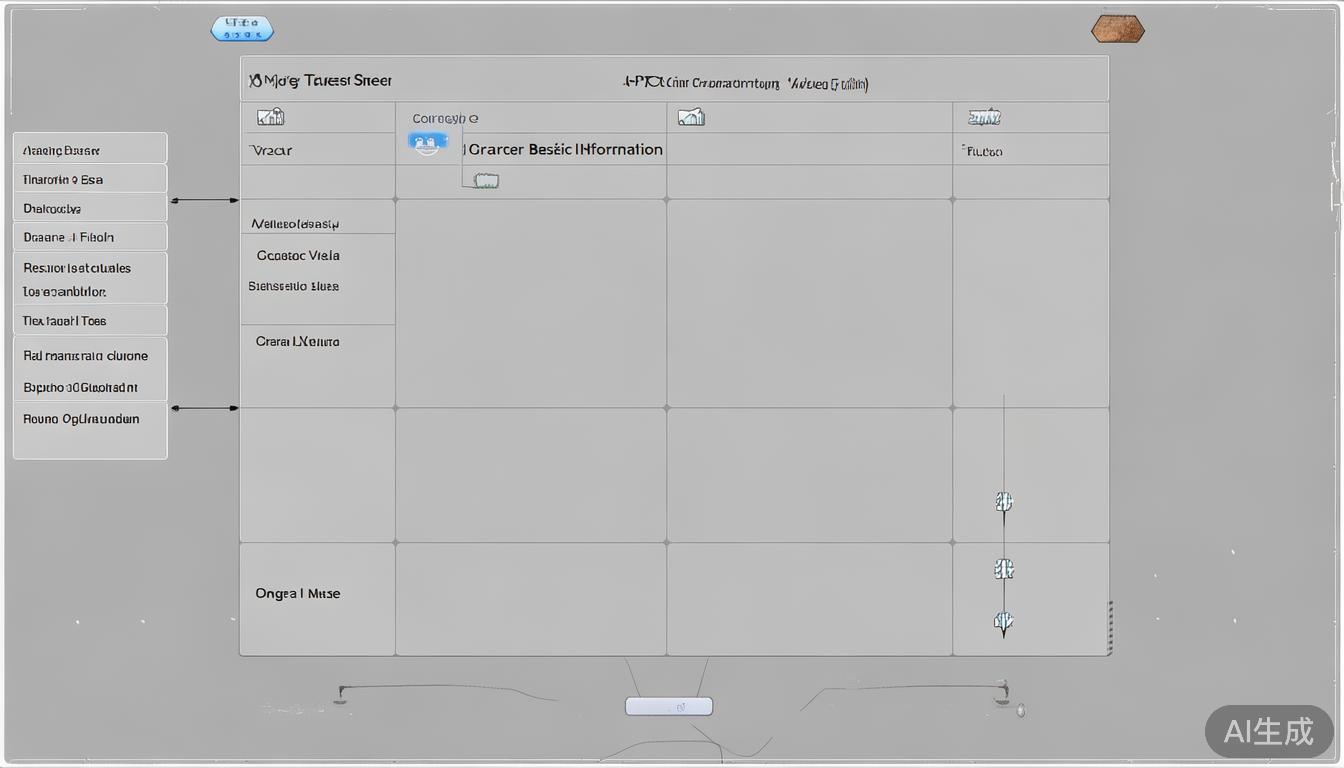The image size is (1344, 768).
Task: Click the chart icon above the Vraar row
Action: (270, 118)
